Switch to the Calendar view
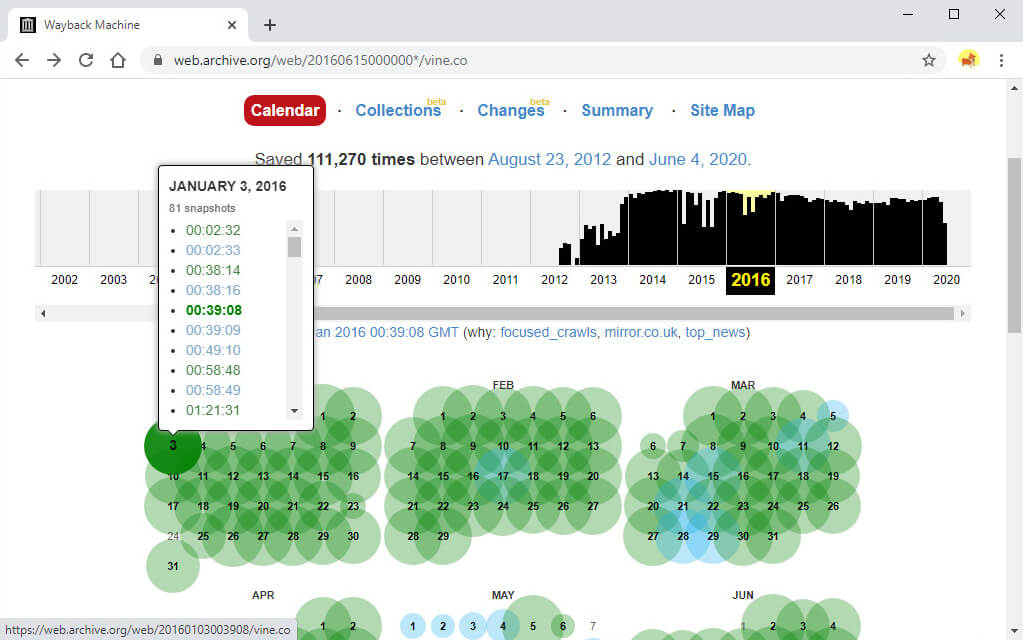This screenshot has height=640, width=1023. [x=285, y=110]
